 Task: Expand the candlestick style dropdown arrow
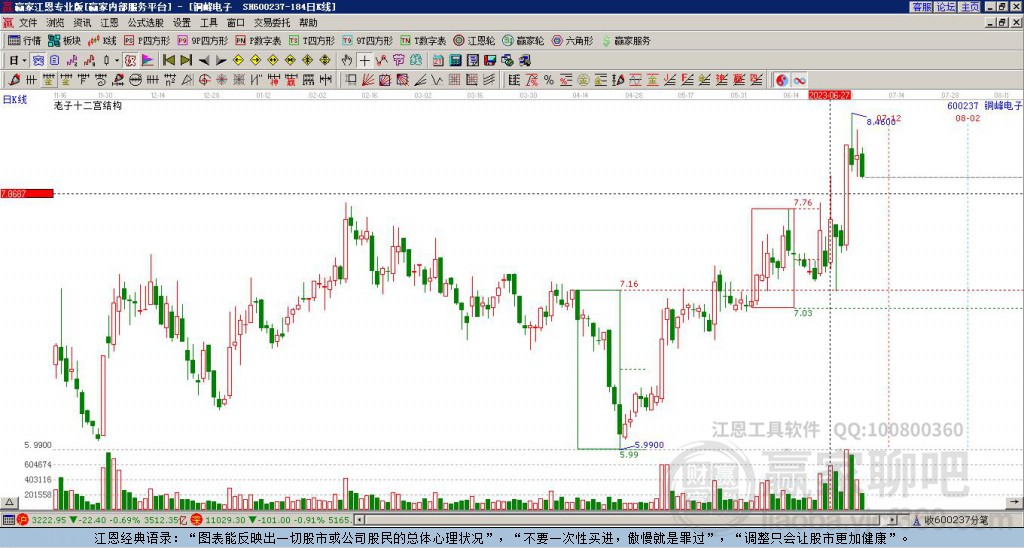(117, 61)
